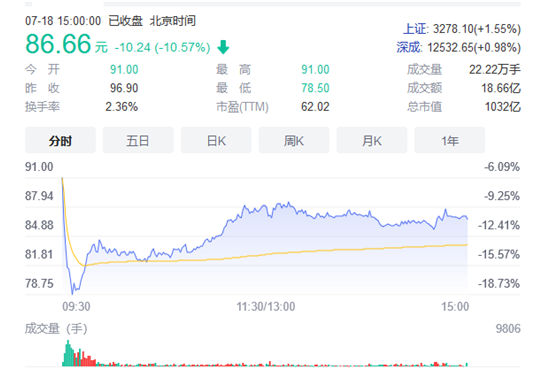
Task: Open the 月K chart tab
Action: pyautogui.click(x=372, y=141)
